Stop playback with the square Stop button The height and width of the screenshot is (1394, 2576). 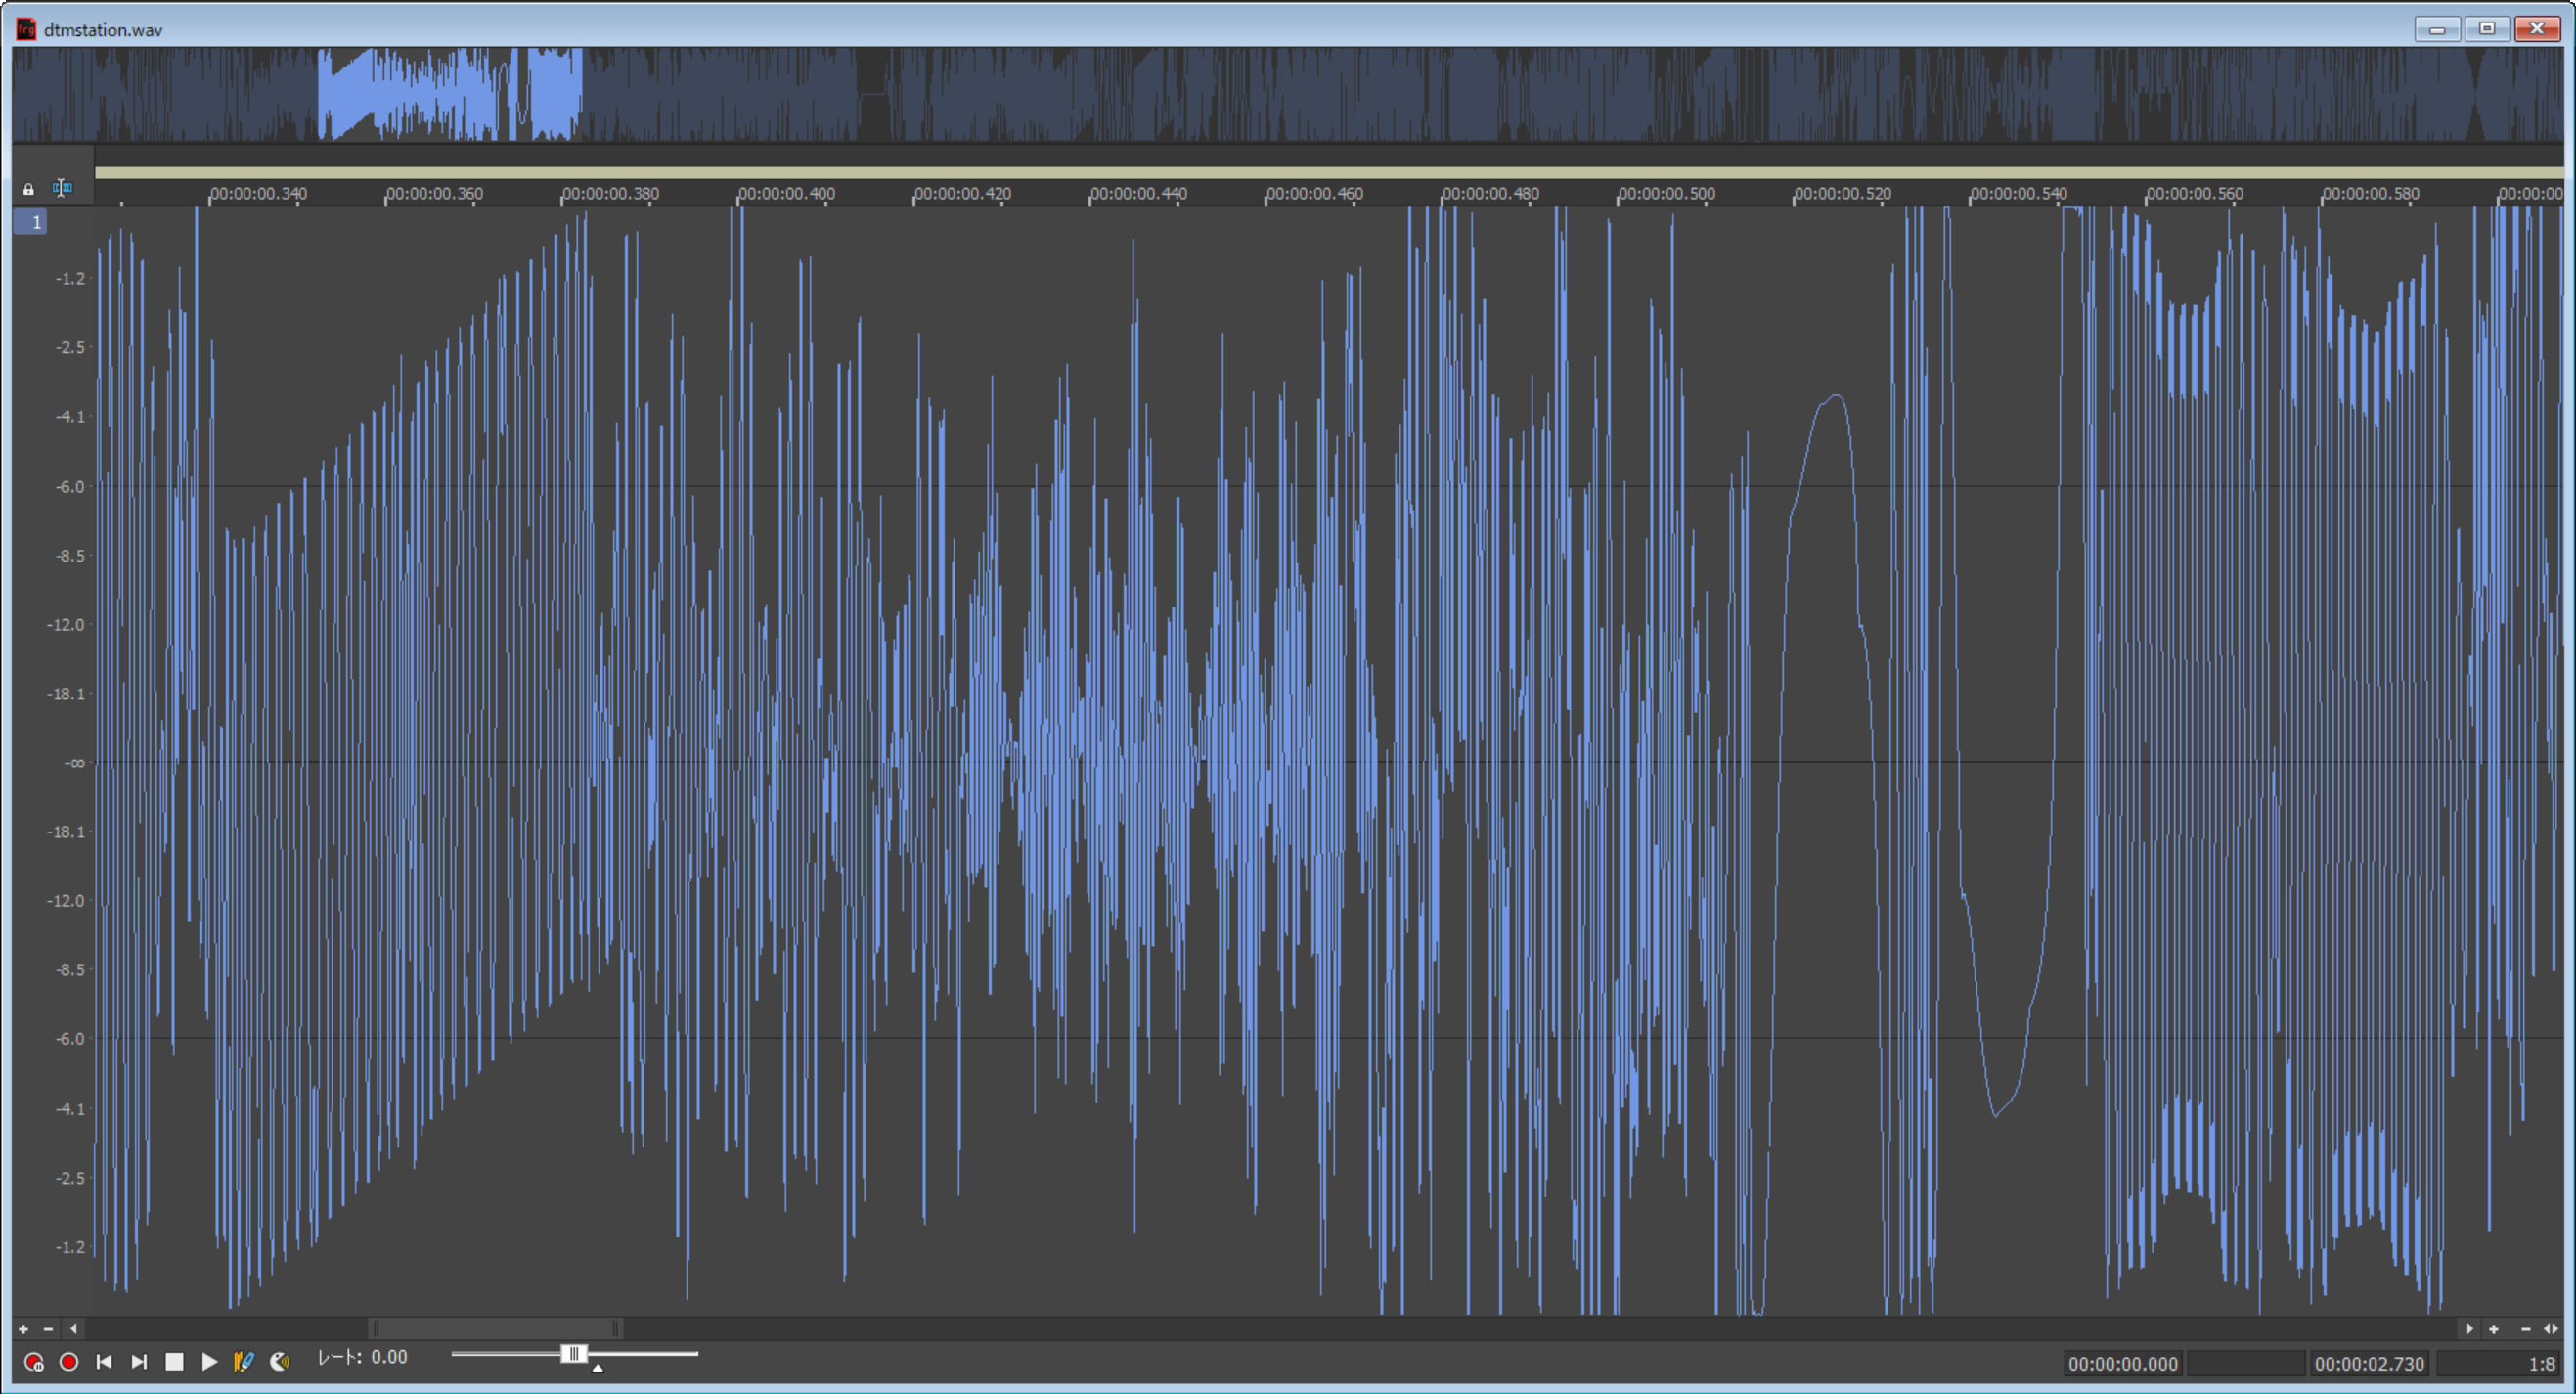pos(174,1362)
